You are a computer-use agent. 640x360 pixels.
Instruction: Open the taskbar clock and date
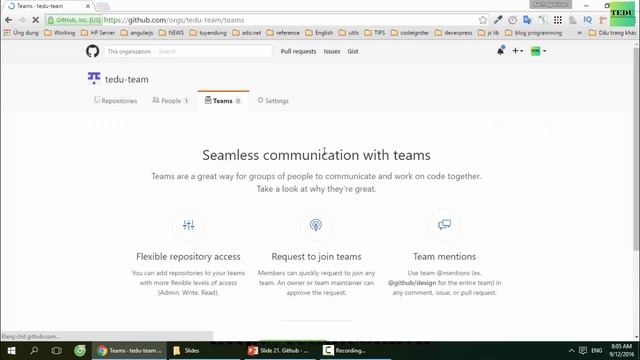click(x=622, y=351)
